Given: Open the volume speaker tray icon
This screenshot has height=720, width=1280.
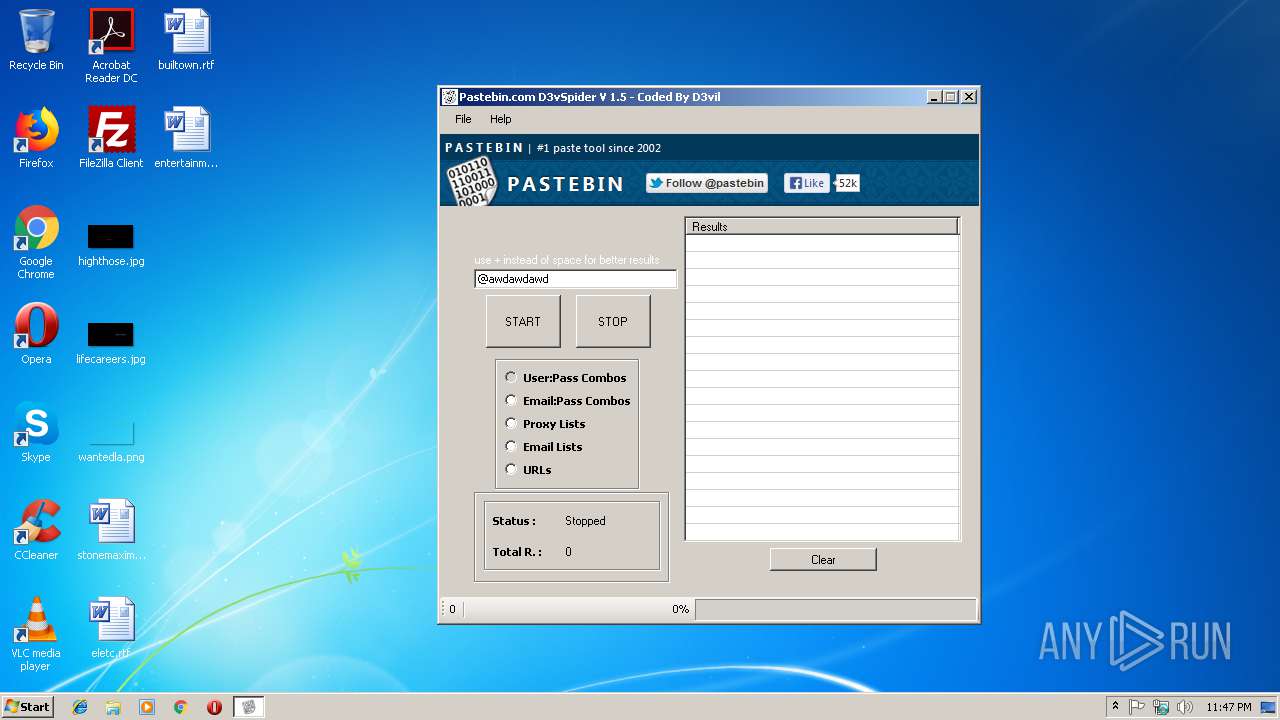Looking at the screenshot, I should (1185, 707).
